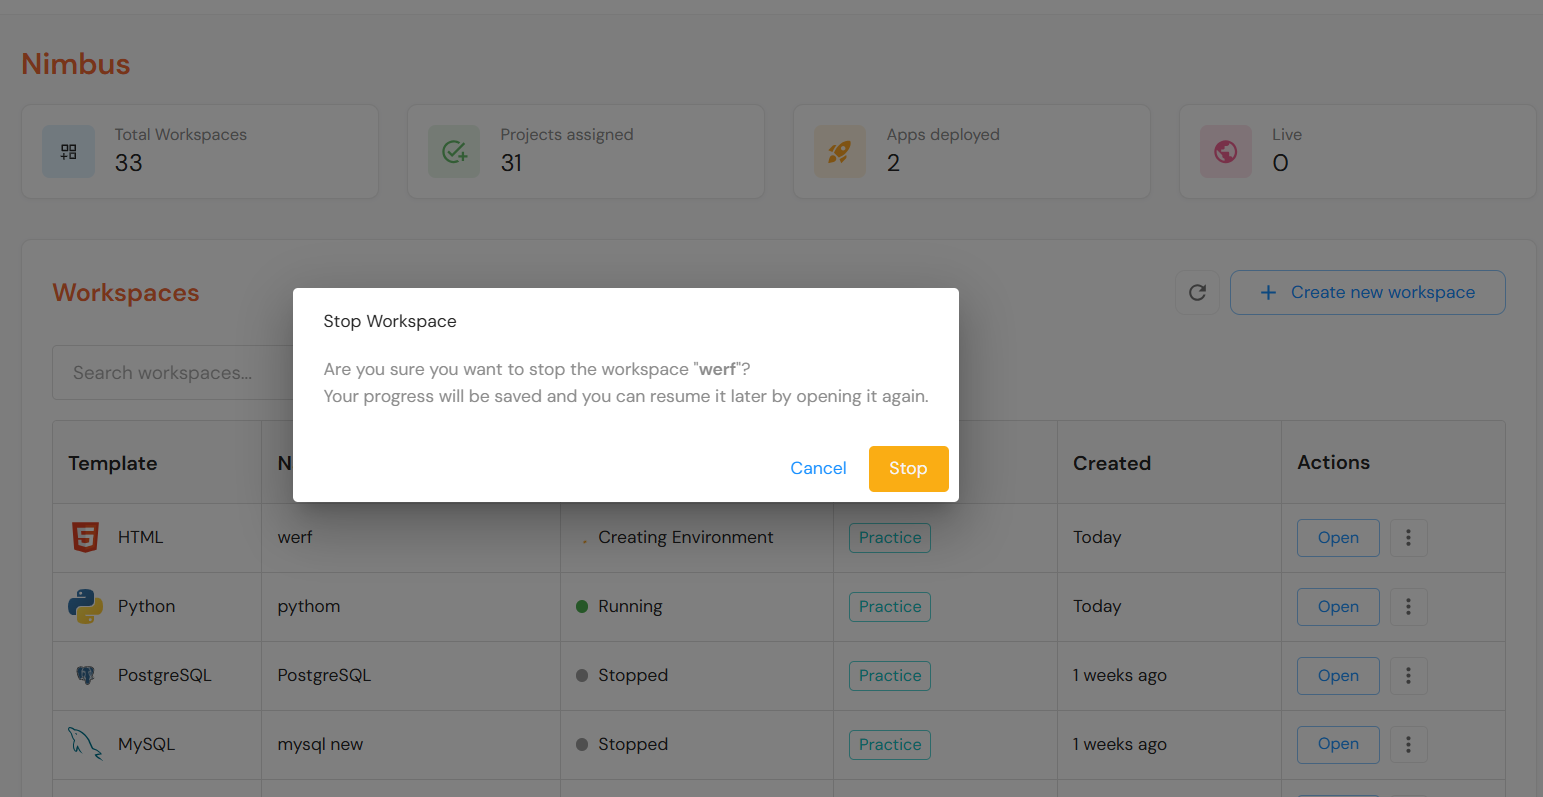Click the refresh workspaces icon
This screenshot has width=1543, height=797.
click(x=1197, y=292)
